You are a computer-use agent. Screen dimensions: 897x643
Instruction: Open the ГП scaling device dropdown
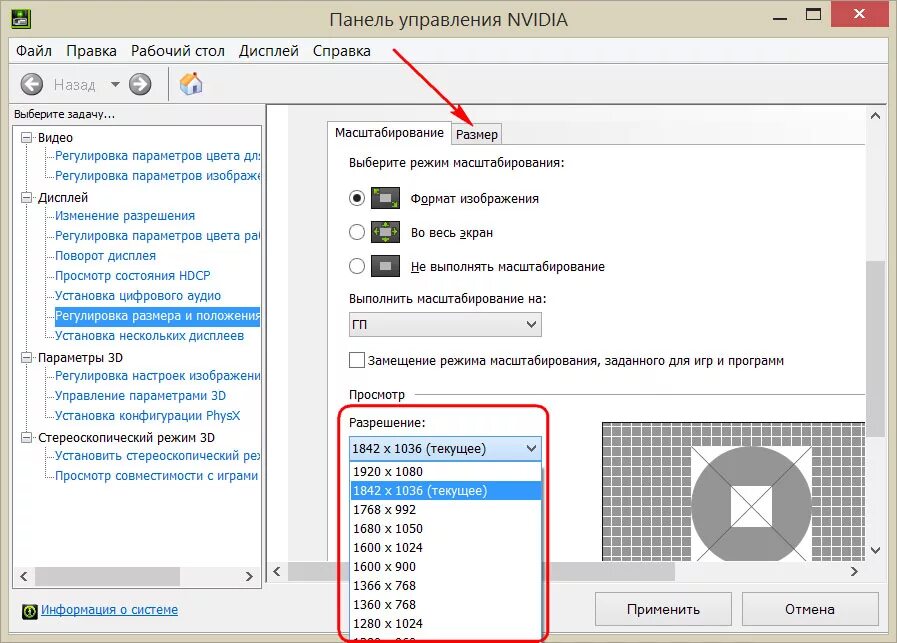click(445, 324)
